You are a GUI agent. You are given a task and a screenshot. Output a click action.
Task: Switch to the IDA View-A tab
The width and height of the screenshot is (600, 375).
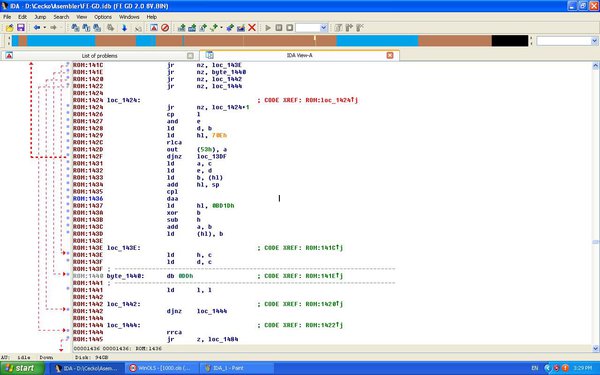[299, 55]
